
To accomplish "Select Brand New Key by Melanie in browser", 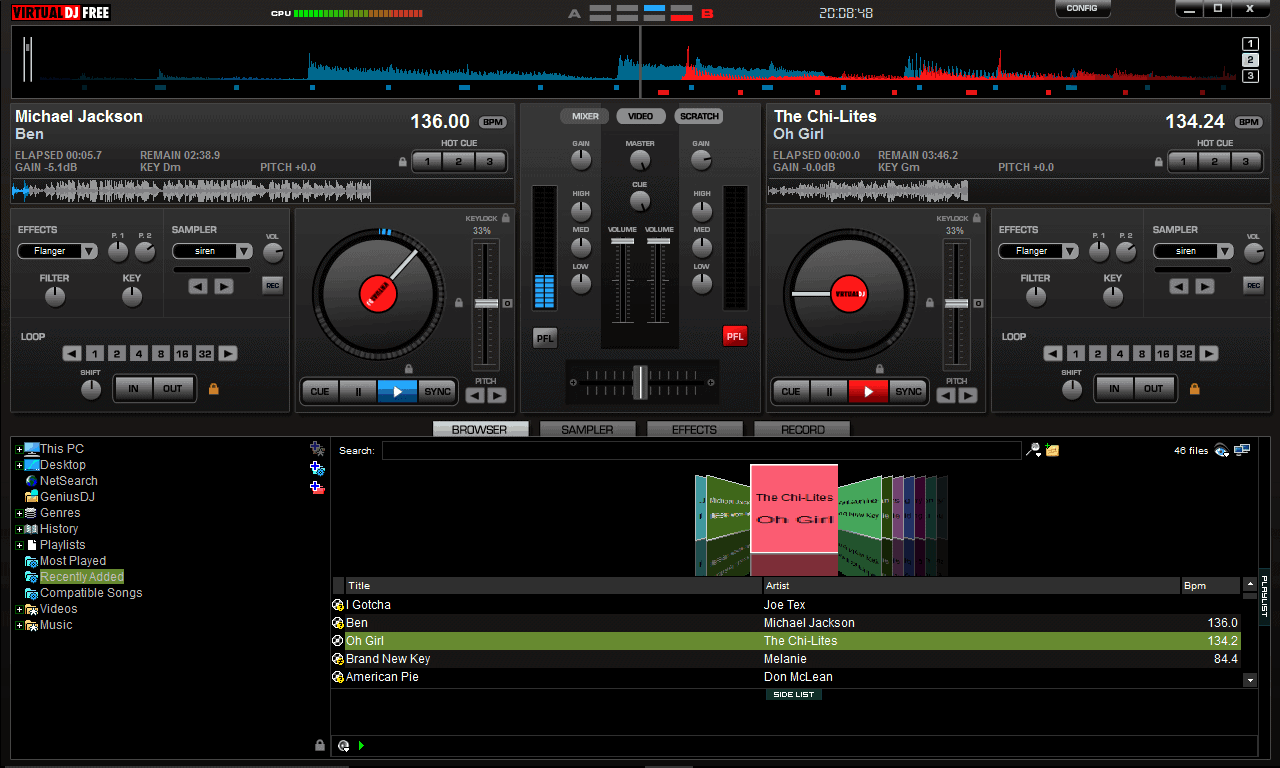I will pos(500,658).
